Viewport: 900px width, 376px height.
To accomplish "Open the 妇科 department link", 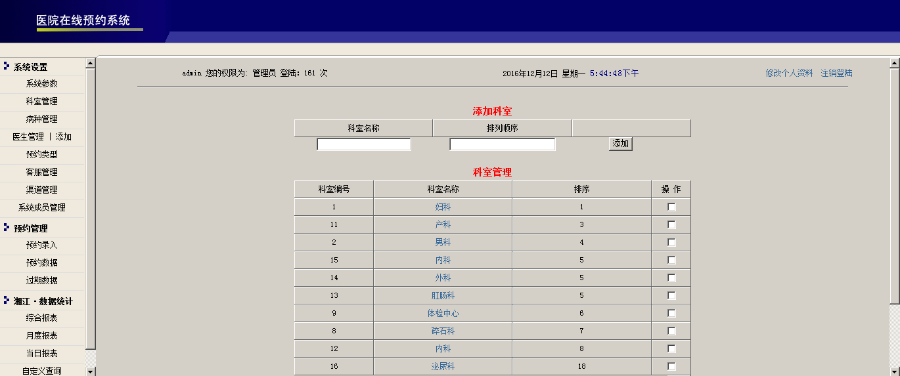I will [443, 207].
